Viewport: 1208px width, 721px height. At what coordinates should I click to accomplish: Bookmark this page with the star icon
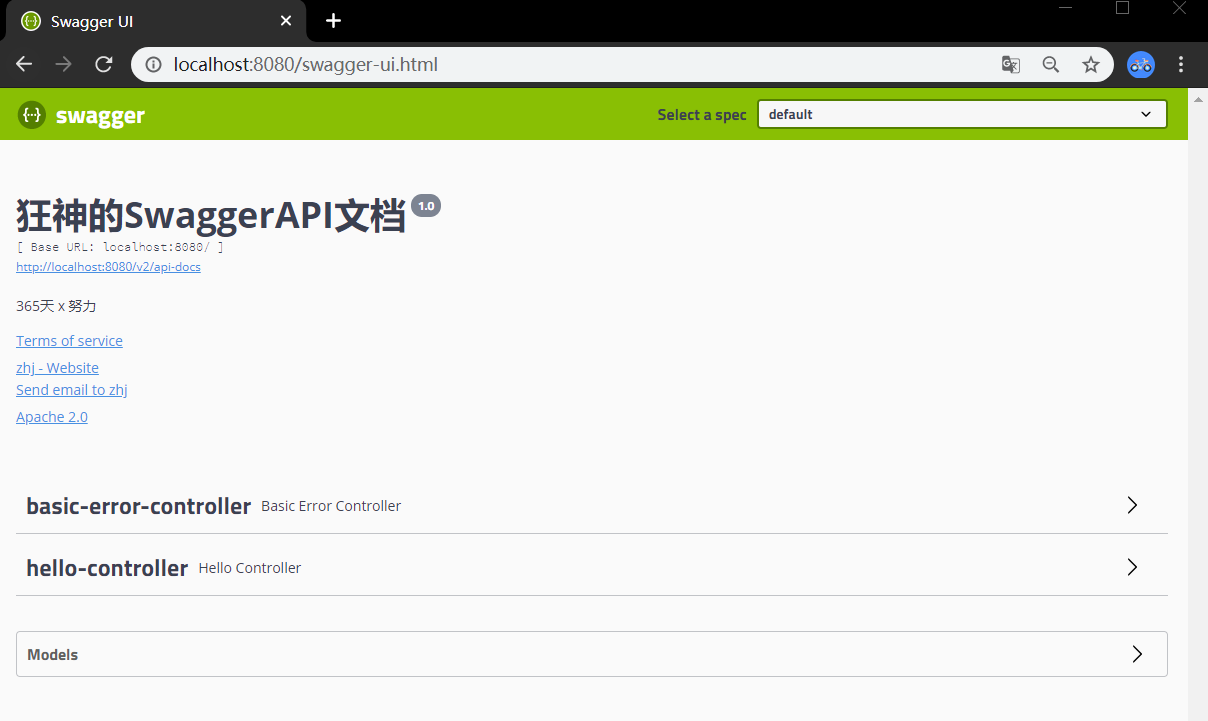1091,65
